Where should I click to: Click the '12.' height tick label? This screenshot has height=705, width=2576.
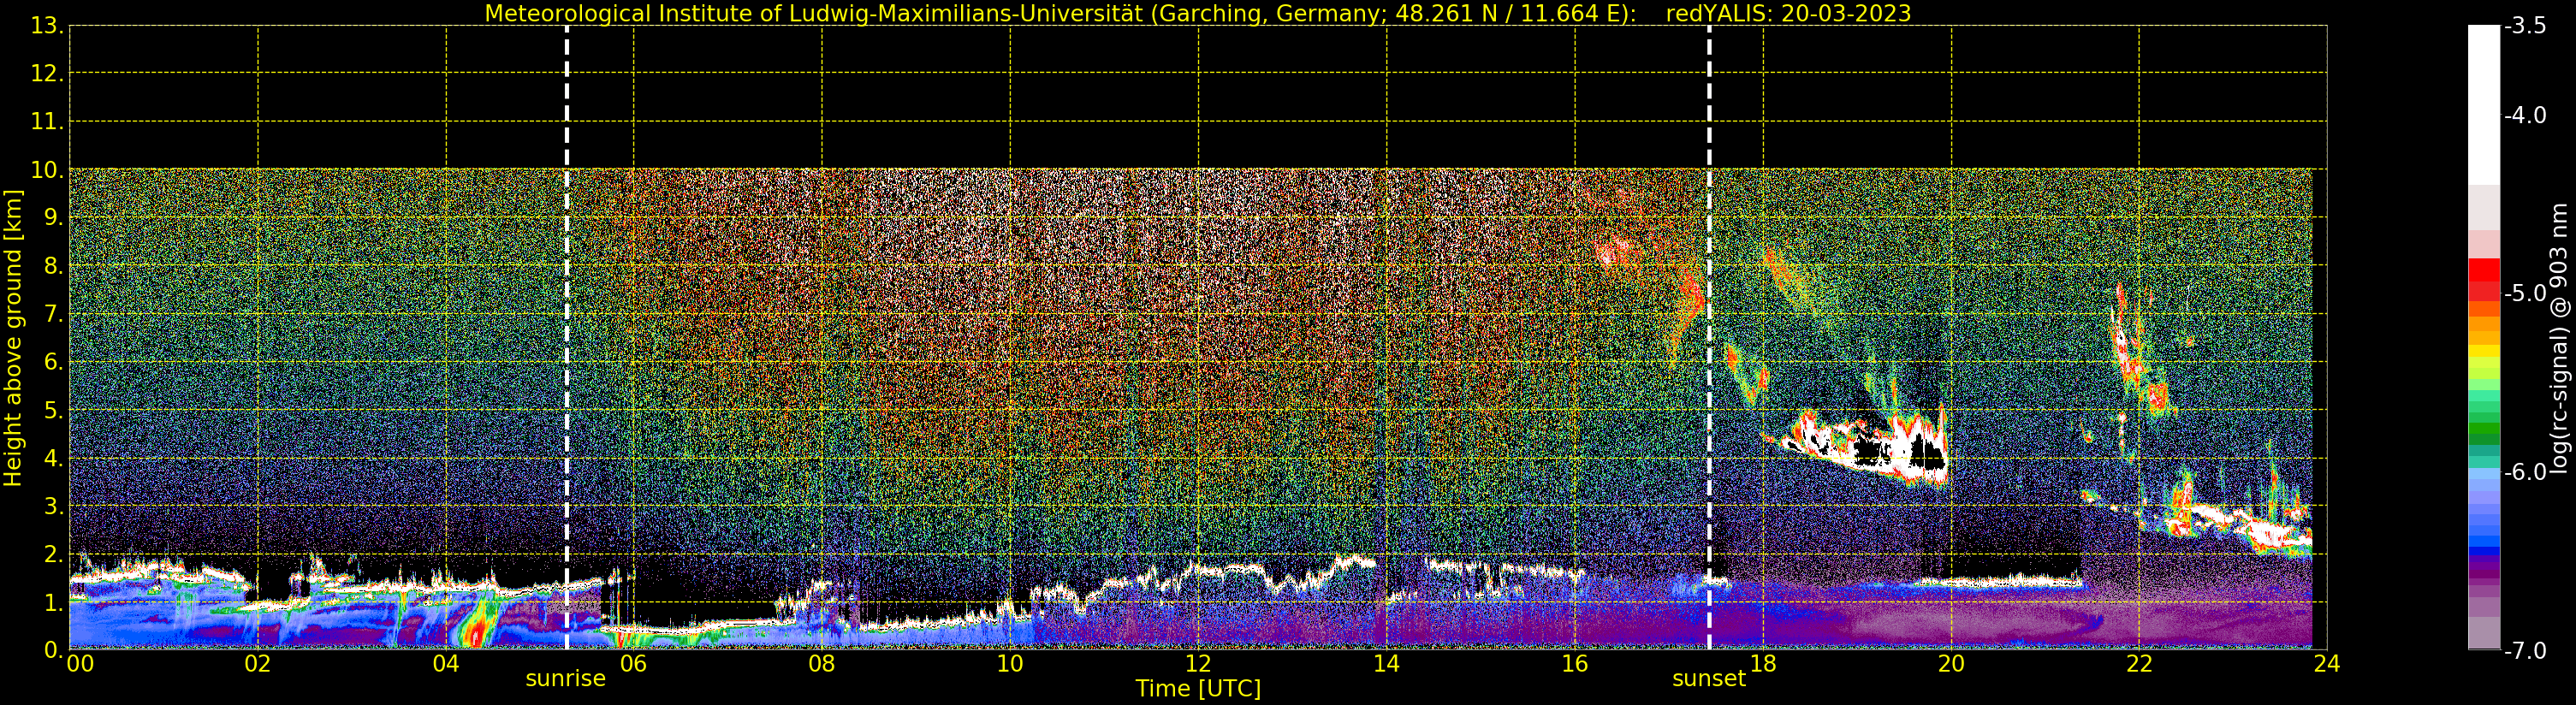(47, 74)
